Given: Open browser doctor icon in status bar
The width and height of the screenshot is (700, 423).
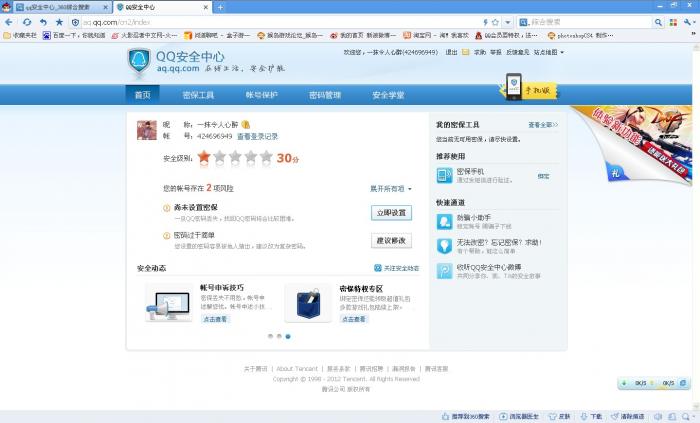Looking at the screenshot, I should tap(503, 416).
